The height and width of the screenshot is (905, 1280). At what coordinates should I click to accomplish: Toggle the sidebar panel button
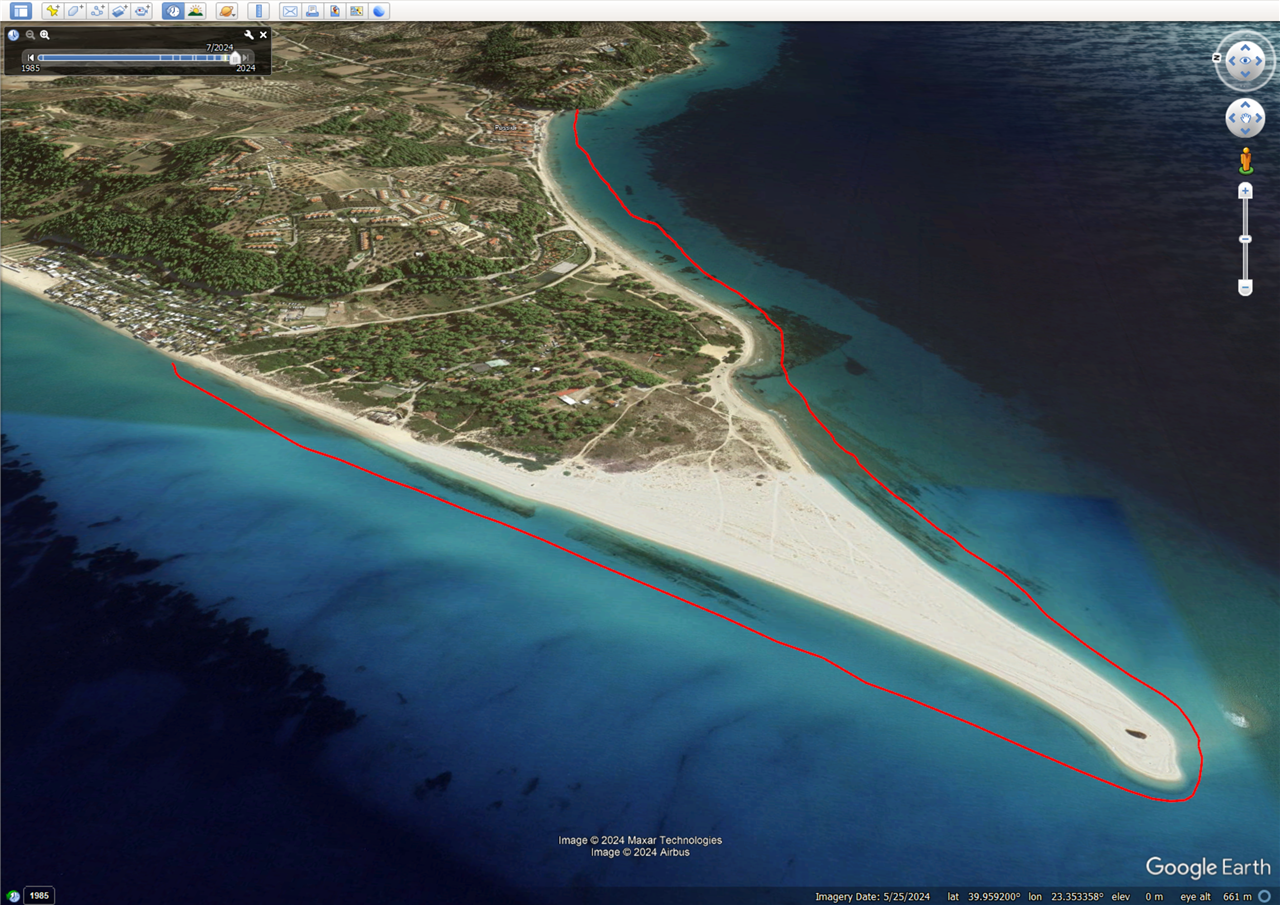click(21, 11)
